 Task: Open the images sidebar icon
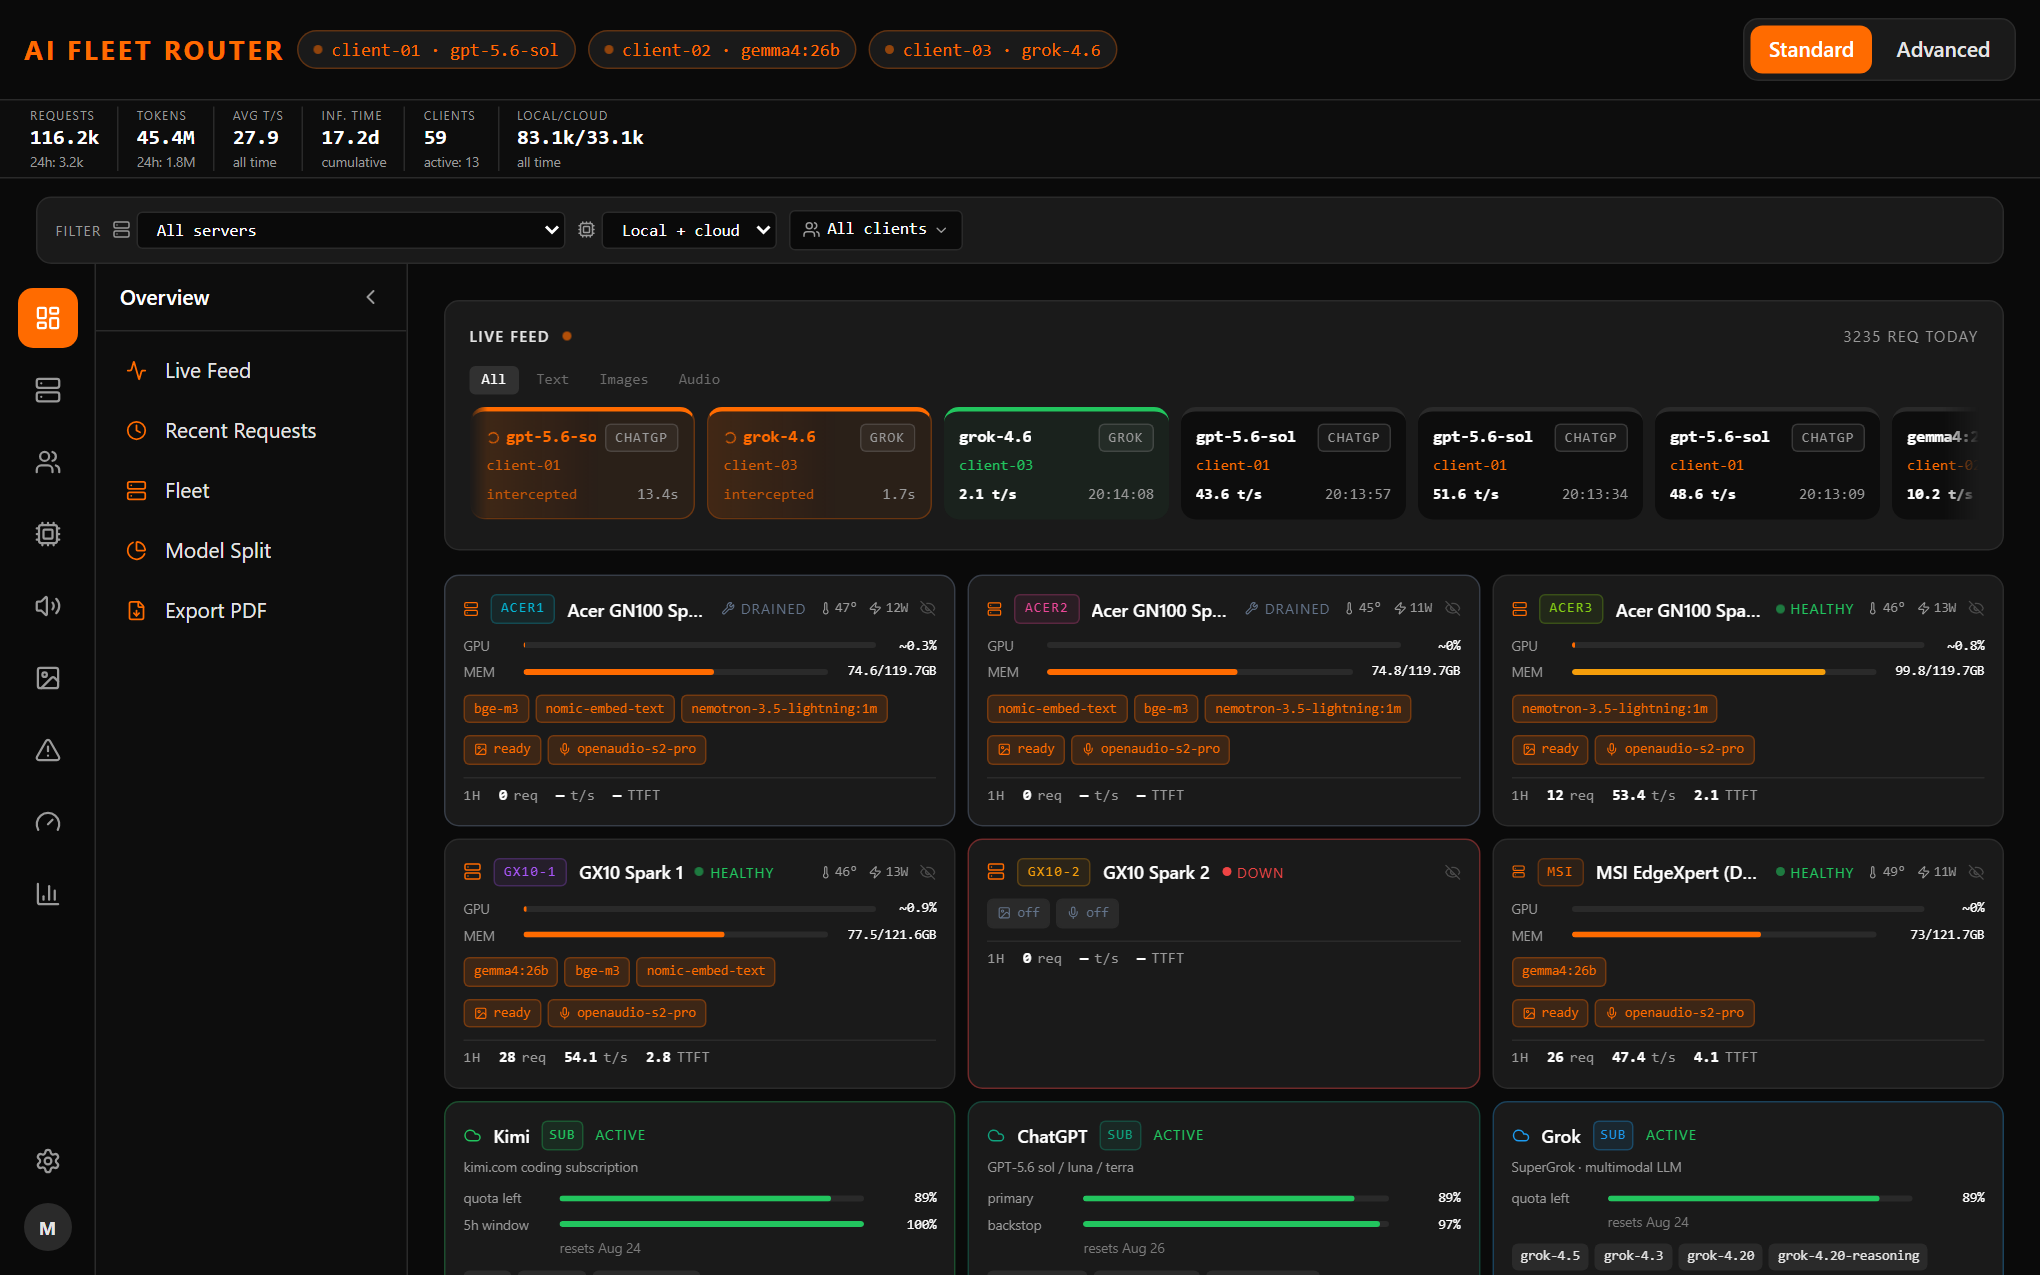coord(48,678)
